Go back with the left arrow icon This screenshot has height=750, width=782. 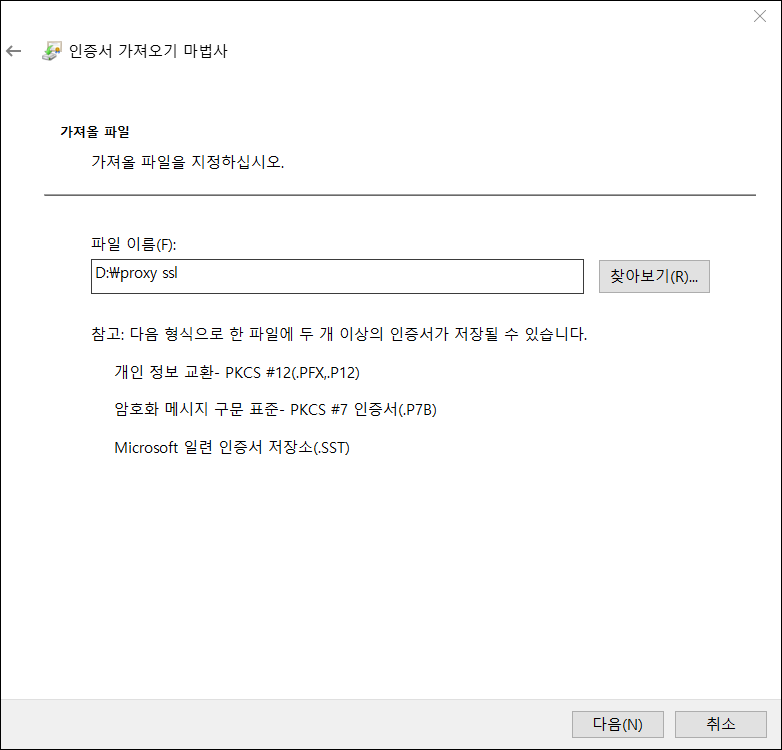pyautogui.click(x=13, y=51)
